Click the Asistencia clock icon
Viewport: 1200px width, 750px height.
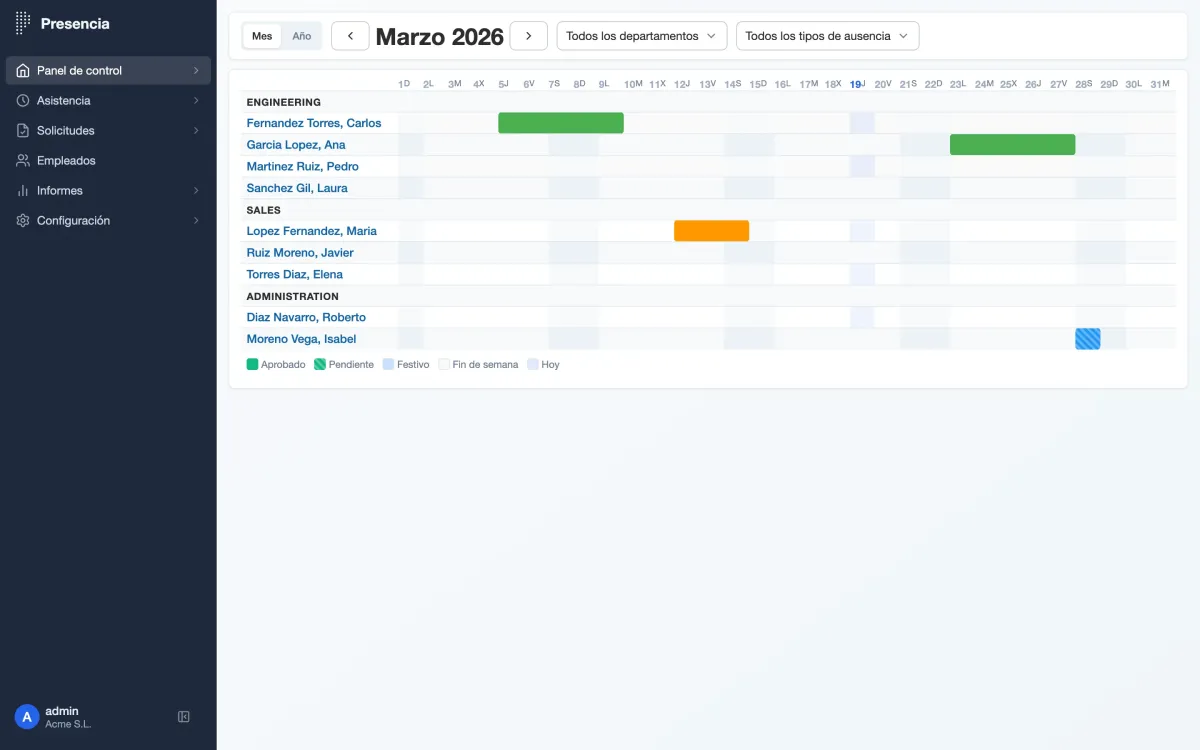(x=23, y=101)
